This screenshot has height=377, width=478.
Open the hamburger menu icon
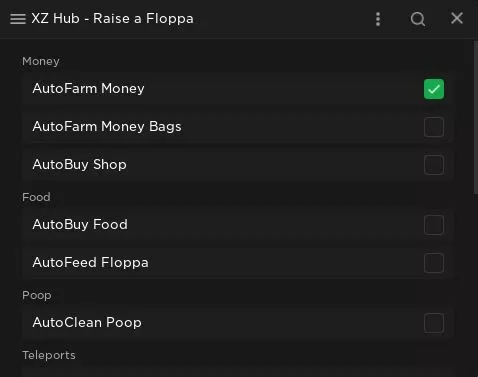(18, 19)
